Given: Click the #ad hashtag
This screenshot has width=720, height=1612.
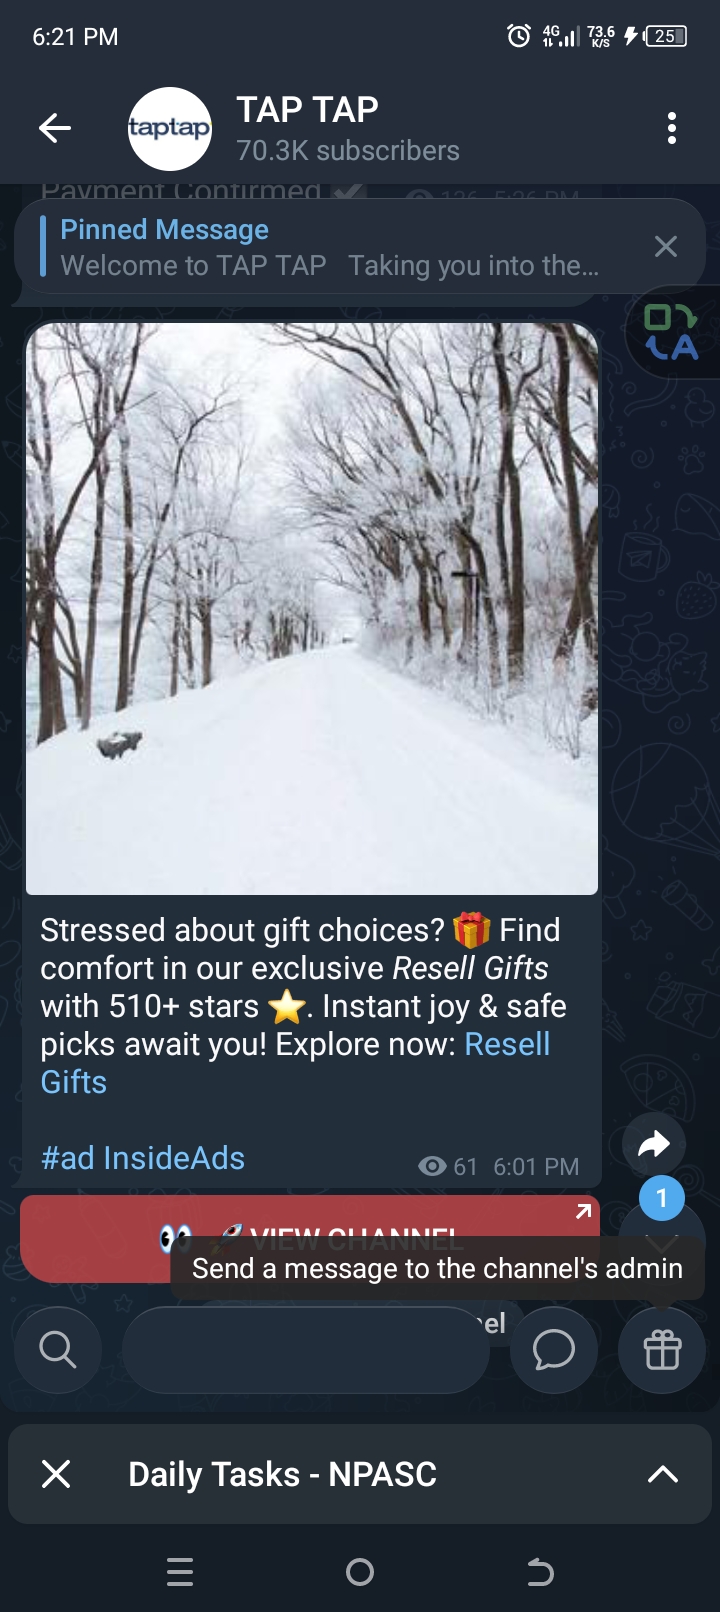Looking at the screenshot, I should pos(68,1158).
